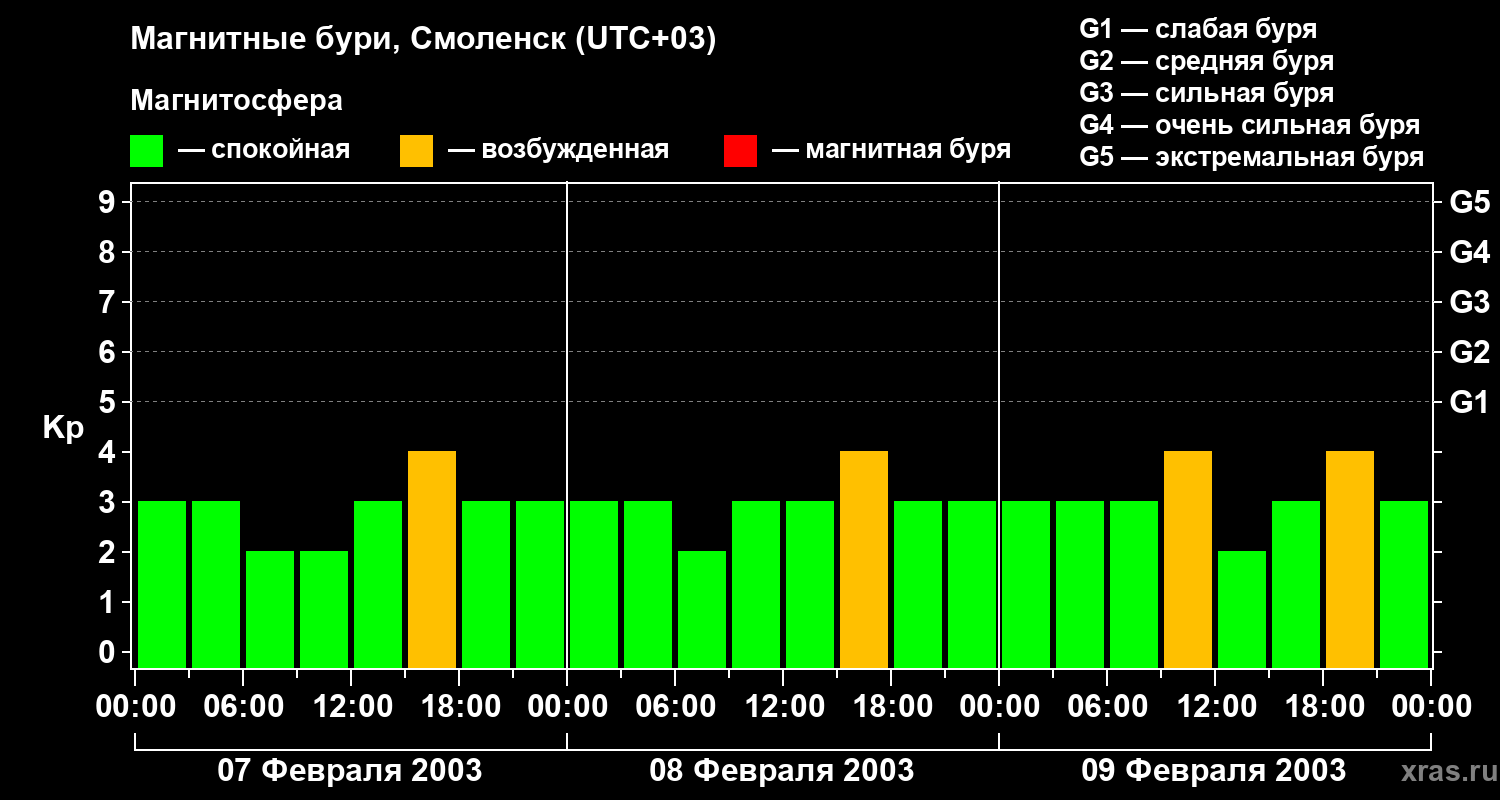Click the first 12:00 time tick label
The height and width of the screenshot is (800, 1500).
[351, 707]
